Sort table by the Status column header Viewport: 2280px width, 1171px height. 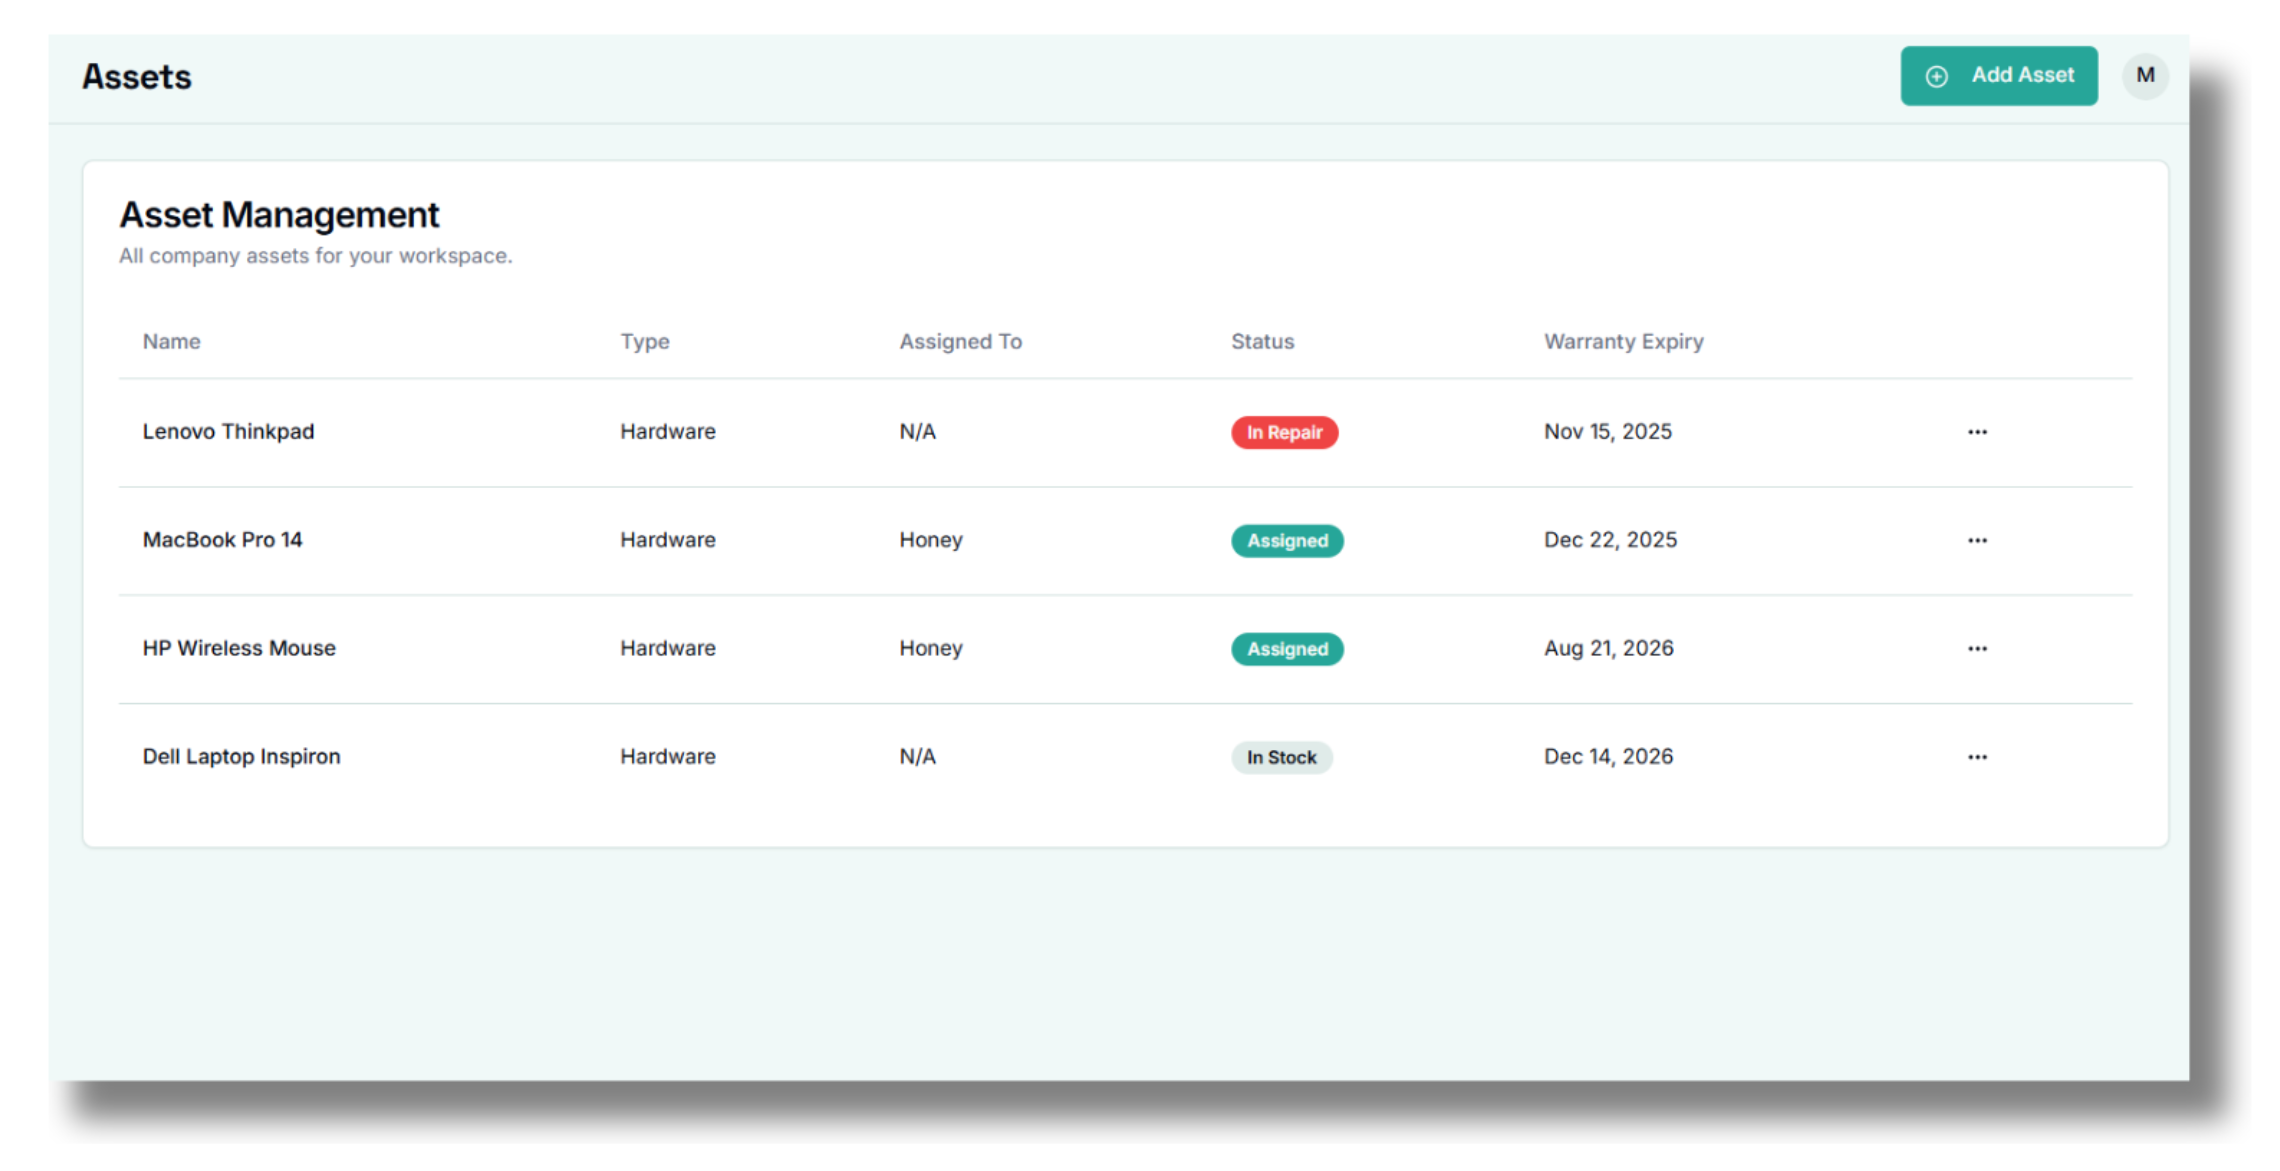pyautogui.click(x=1262, y=341)
